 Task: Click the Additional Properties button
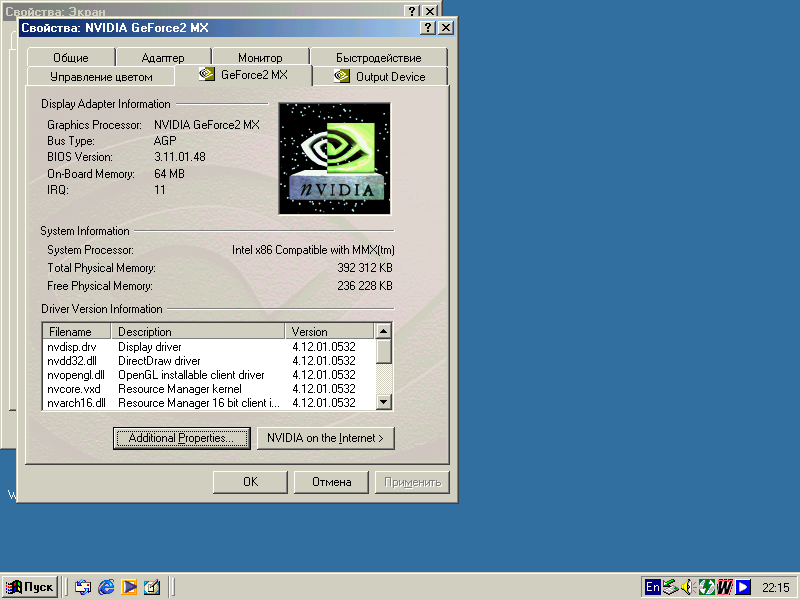coord(181,438)
